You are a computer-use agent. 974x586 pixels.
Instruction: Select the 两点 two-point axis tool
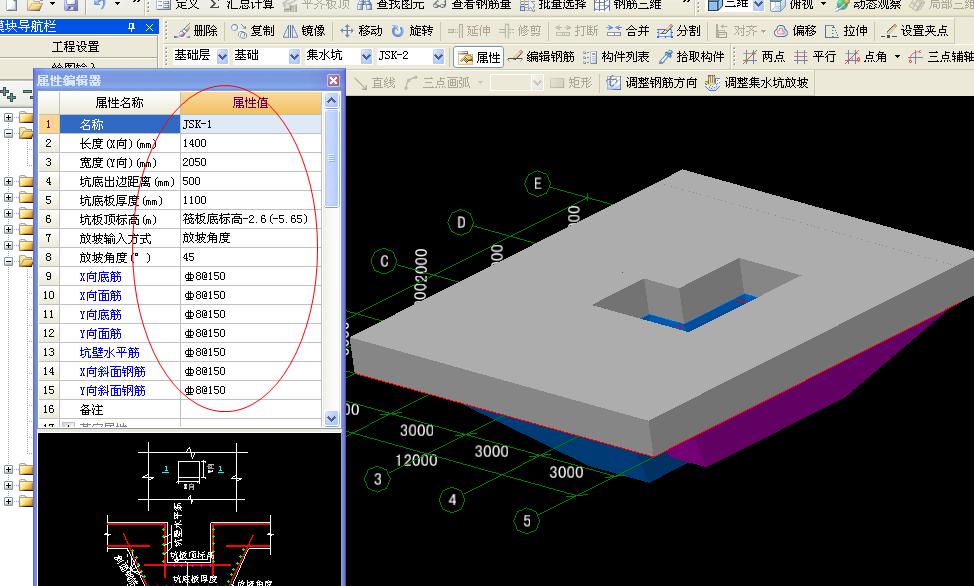point(764,57)
